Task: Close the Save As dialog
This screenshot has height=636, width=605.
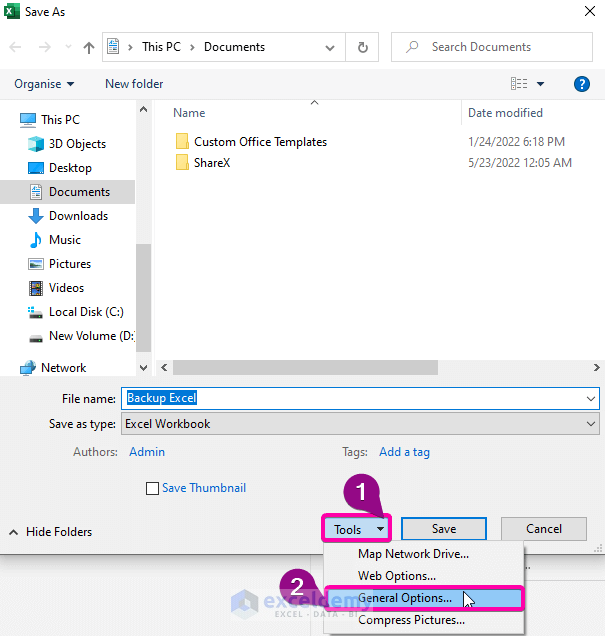Action: (590, 11)
